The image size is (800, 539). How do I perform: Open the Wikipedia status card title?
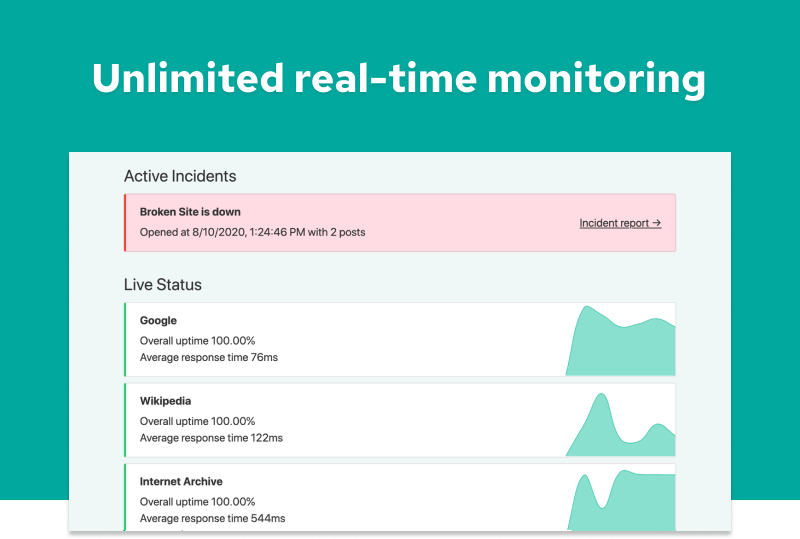point(165,401)
